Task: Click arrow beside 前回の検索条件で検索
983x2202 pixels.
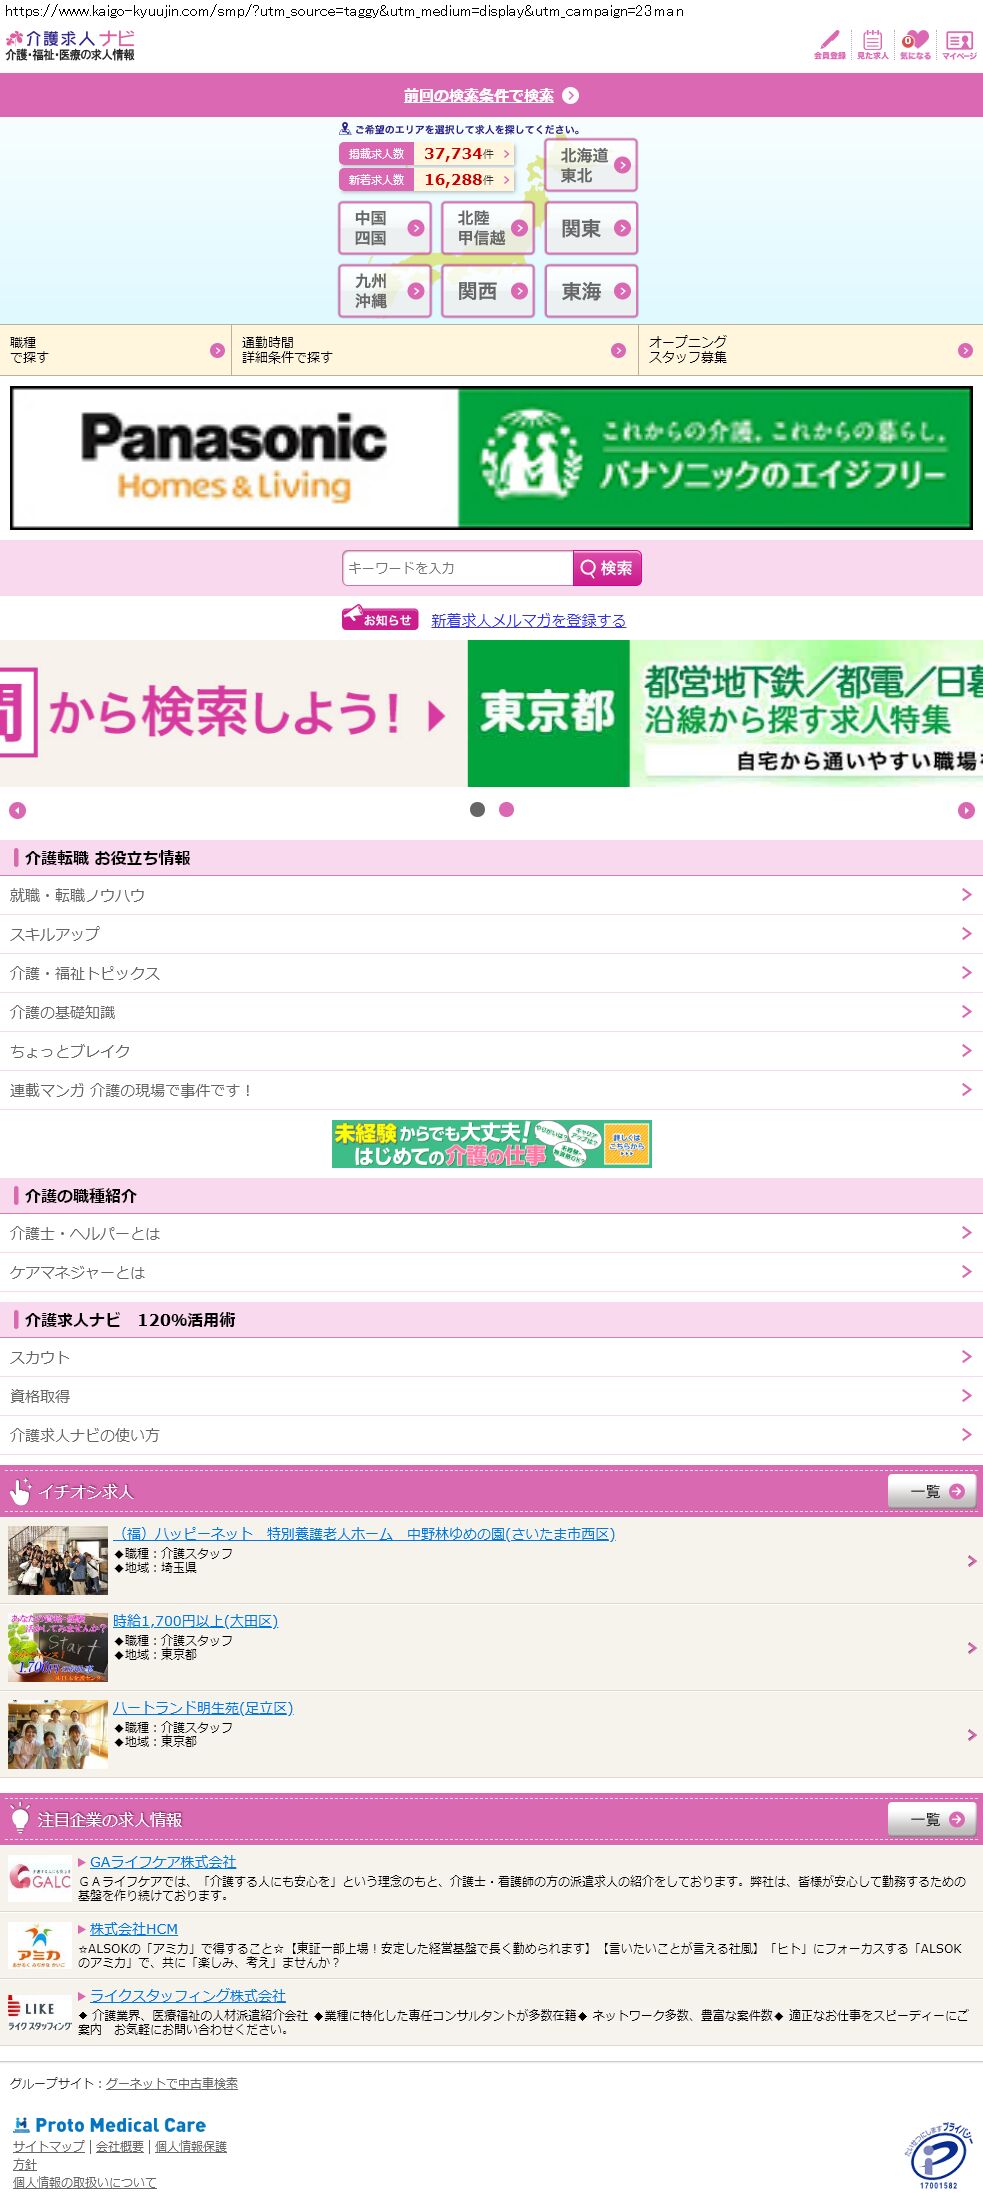Action: pos(571,96)
